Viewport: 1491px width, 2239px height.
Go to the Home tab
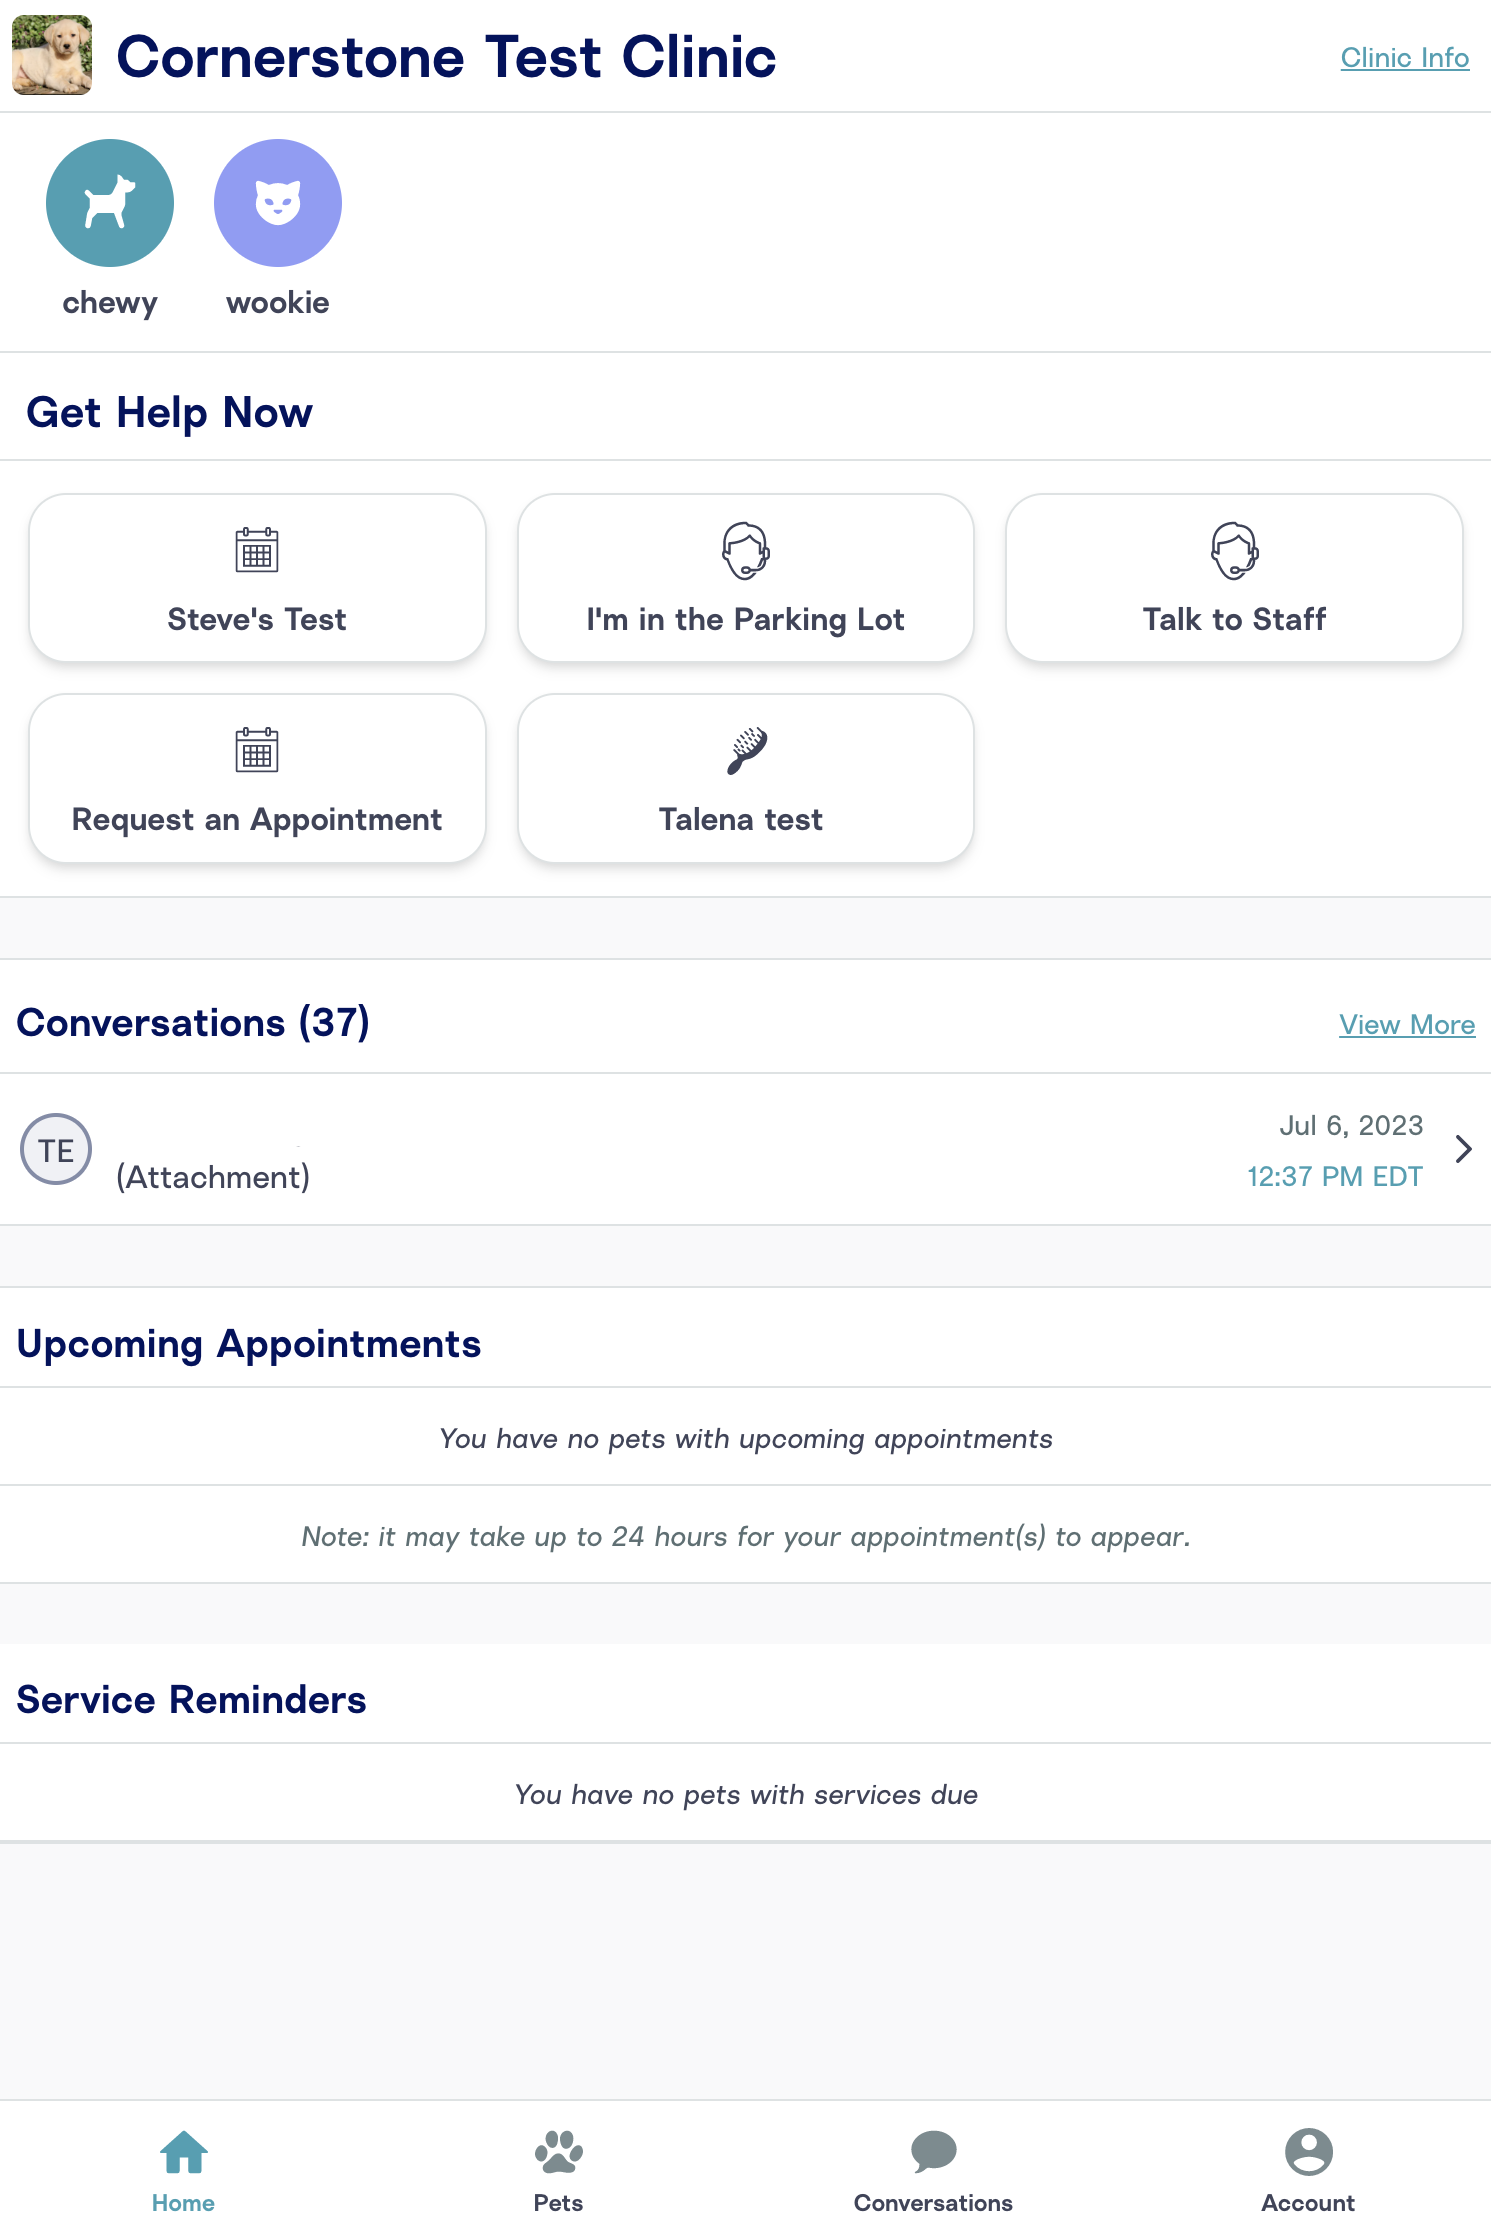[184, 2170]
